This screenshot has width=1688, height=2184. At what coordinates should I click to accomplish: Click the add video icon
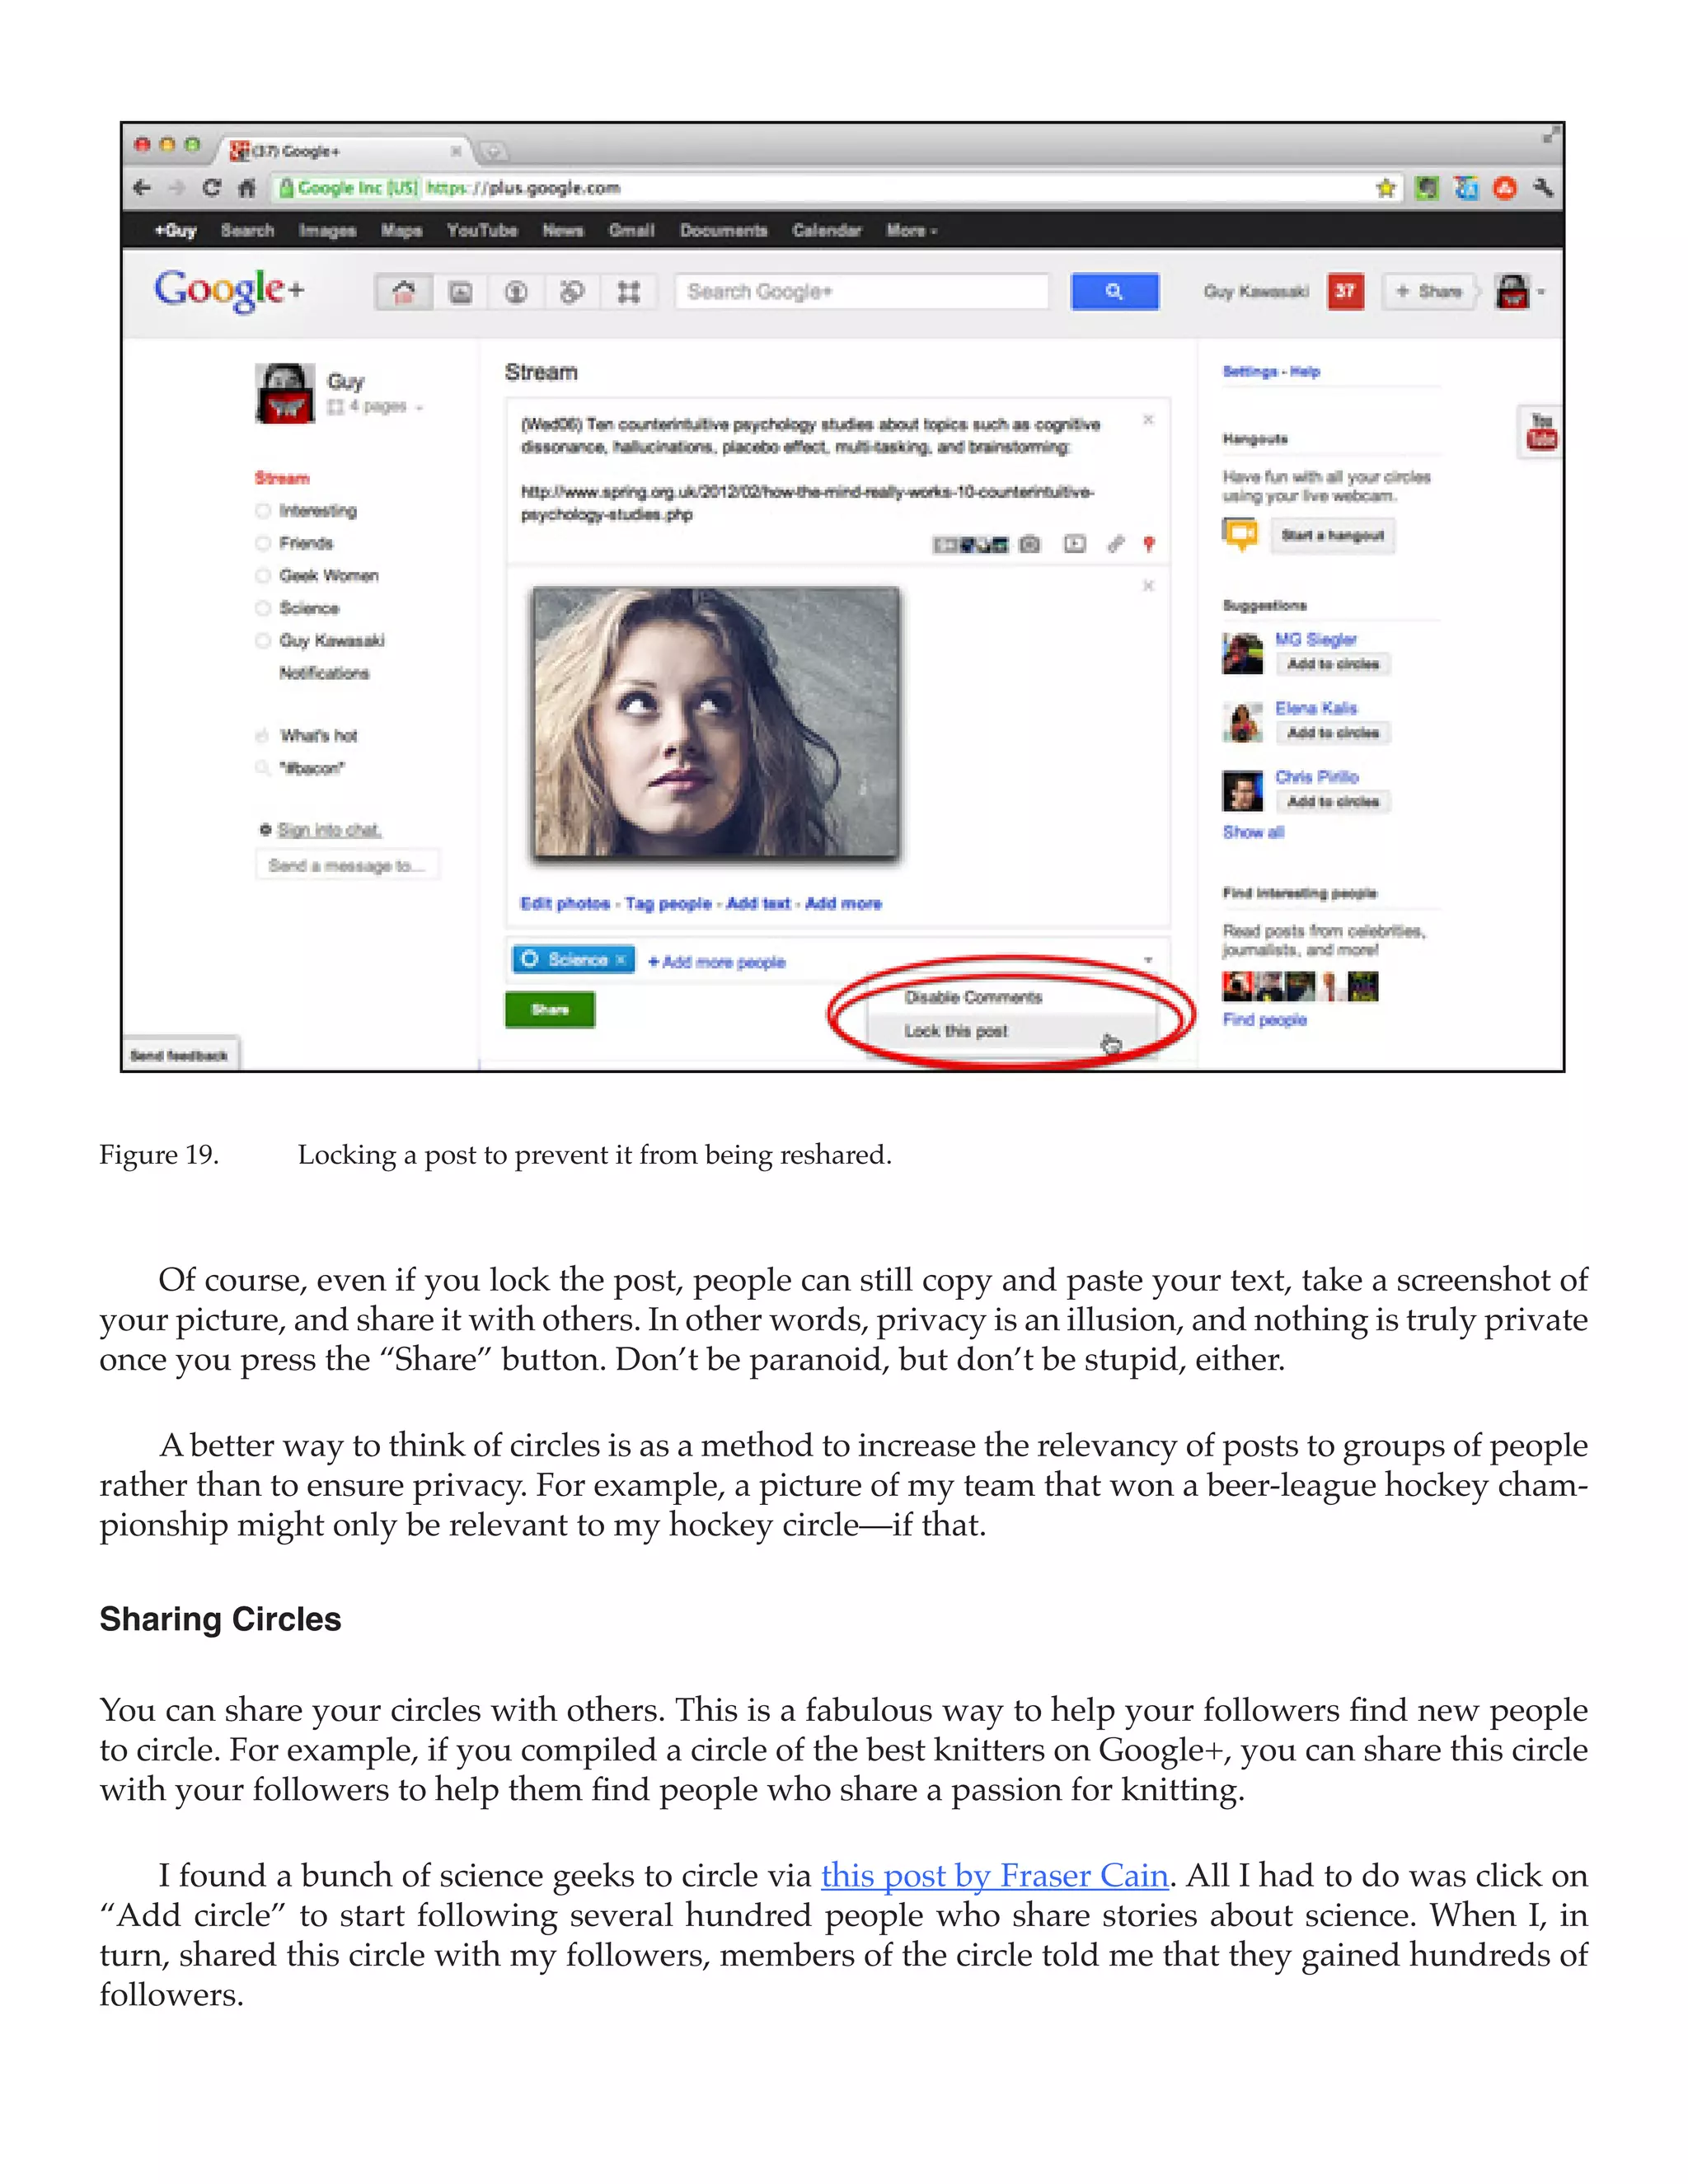tap(1074, 544)
